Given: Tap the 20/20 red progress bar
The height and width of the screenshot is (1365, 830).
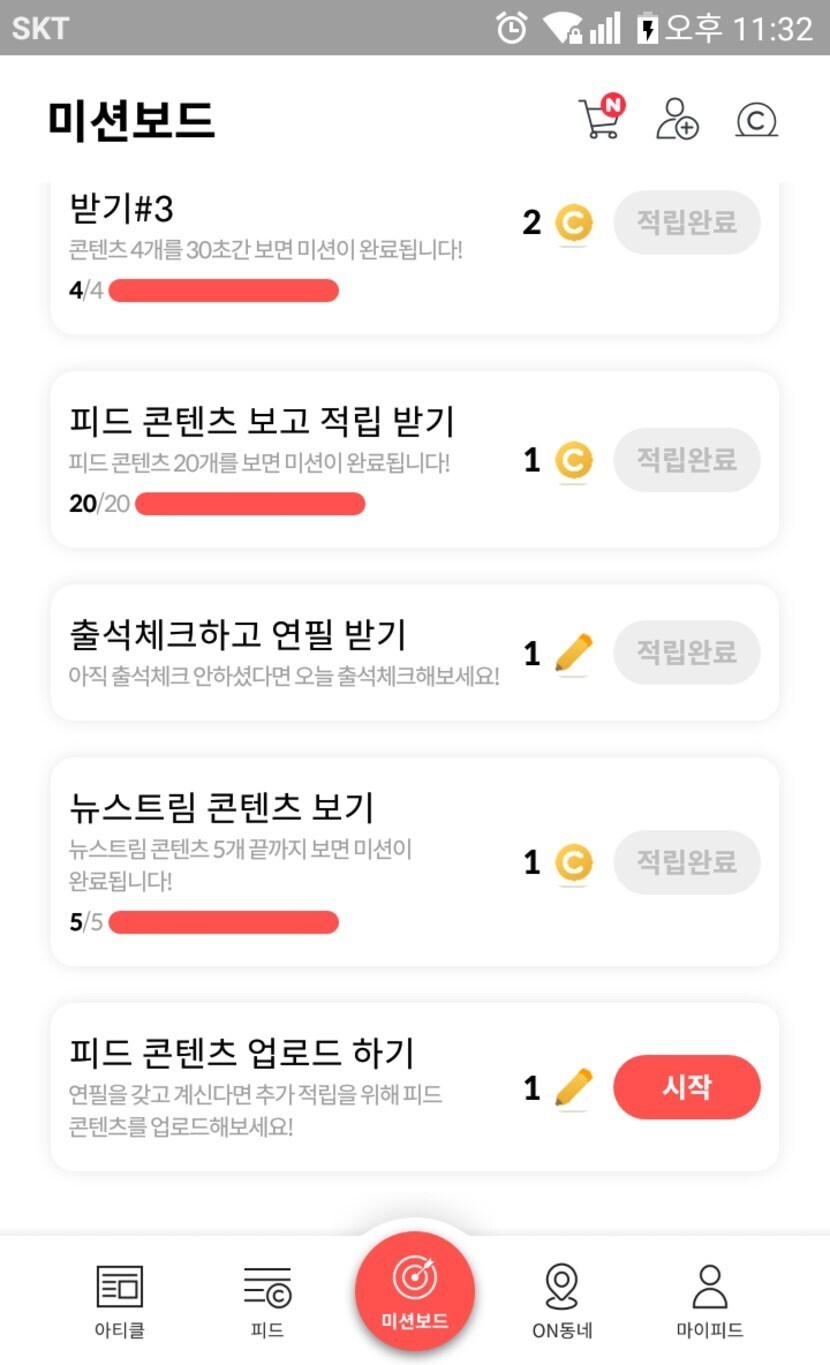Looking at the screenshot, I should coord(249,504).
